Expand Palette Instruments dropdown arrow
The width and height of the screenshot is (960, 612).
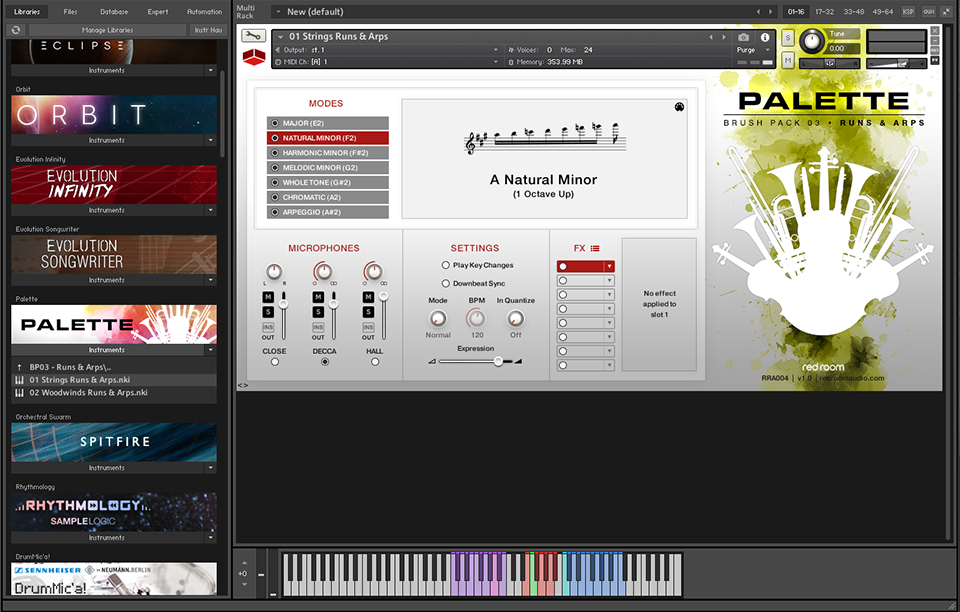(x=211, y=350)
